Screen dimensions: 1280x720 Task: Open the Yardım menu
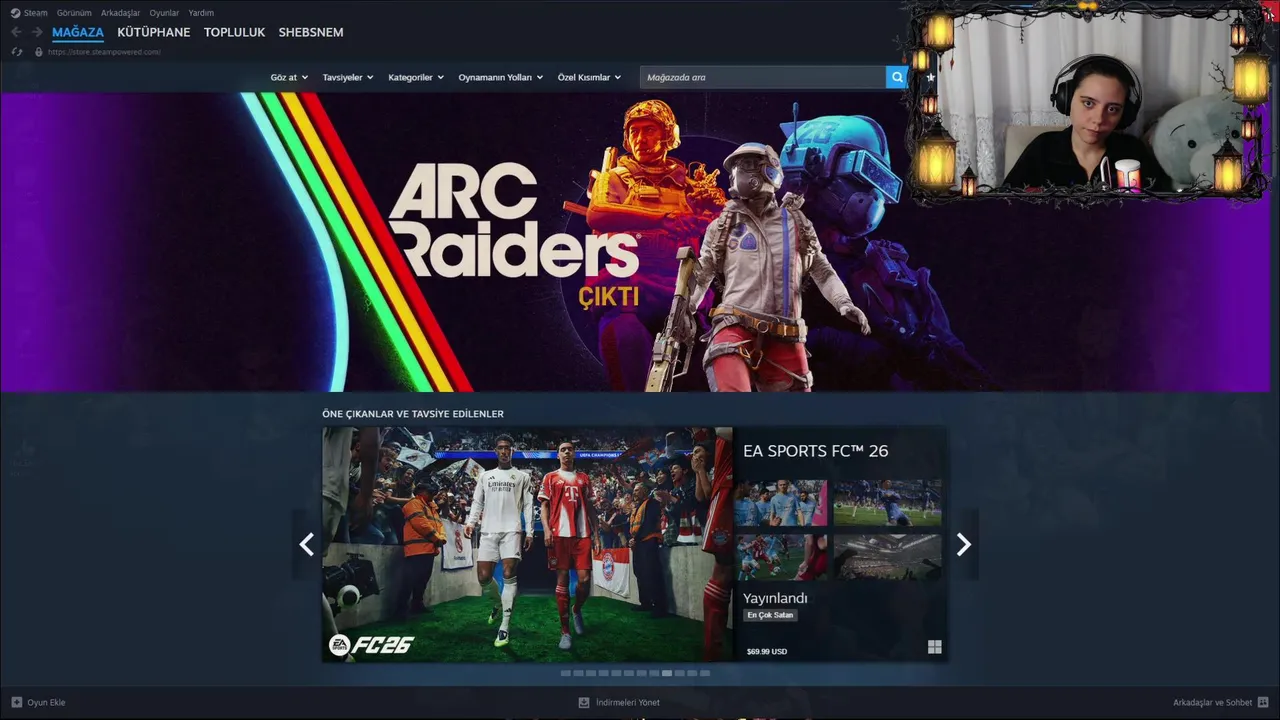201,13
